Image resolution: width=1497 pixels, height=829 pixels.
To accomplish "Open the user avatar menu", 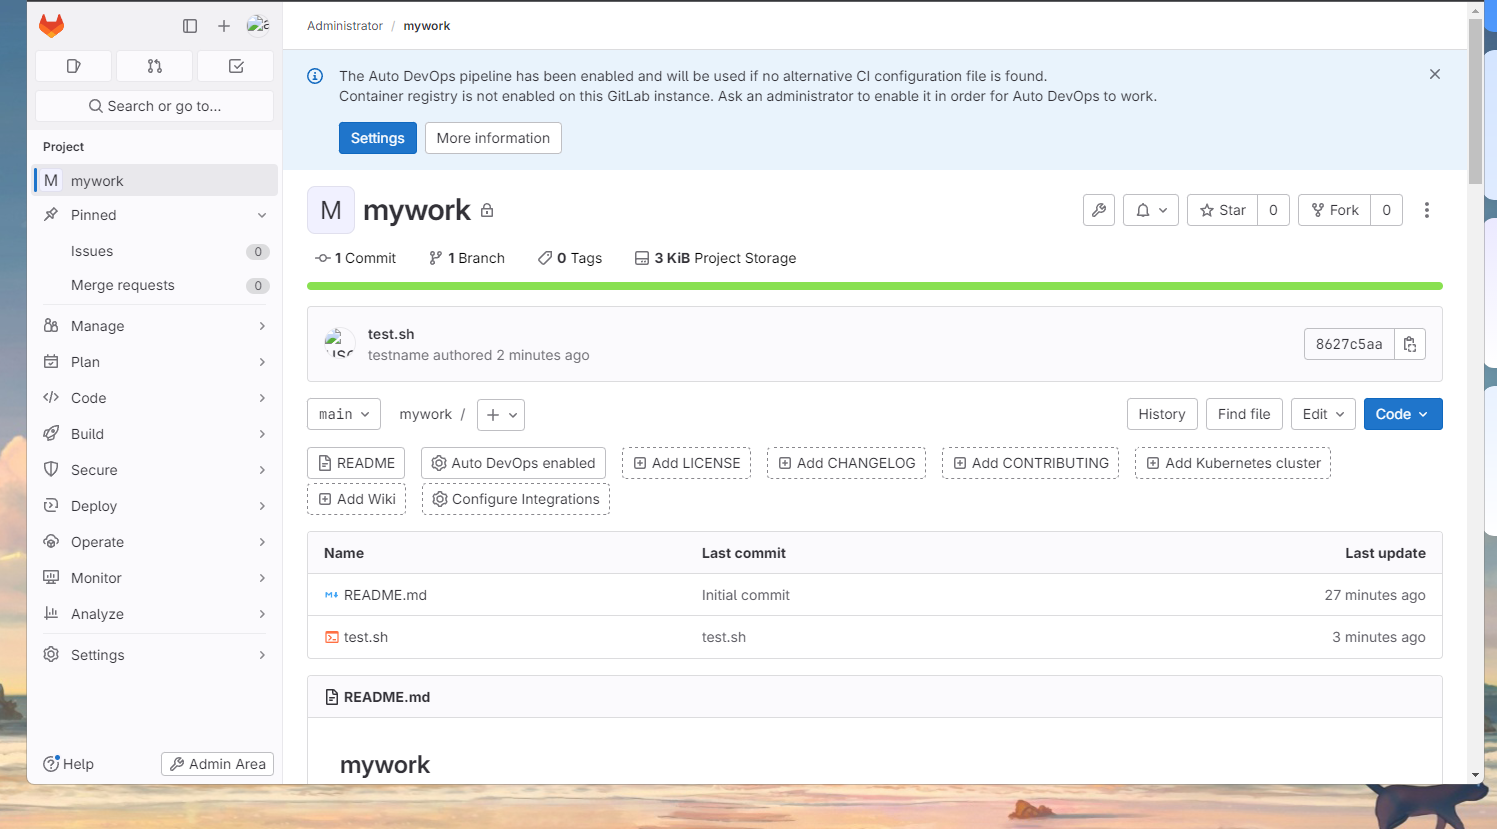I will tap(258, 25).
